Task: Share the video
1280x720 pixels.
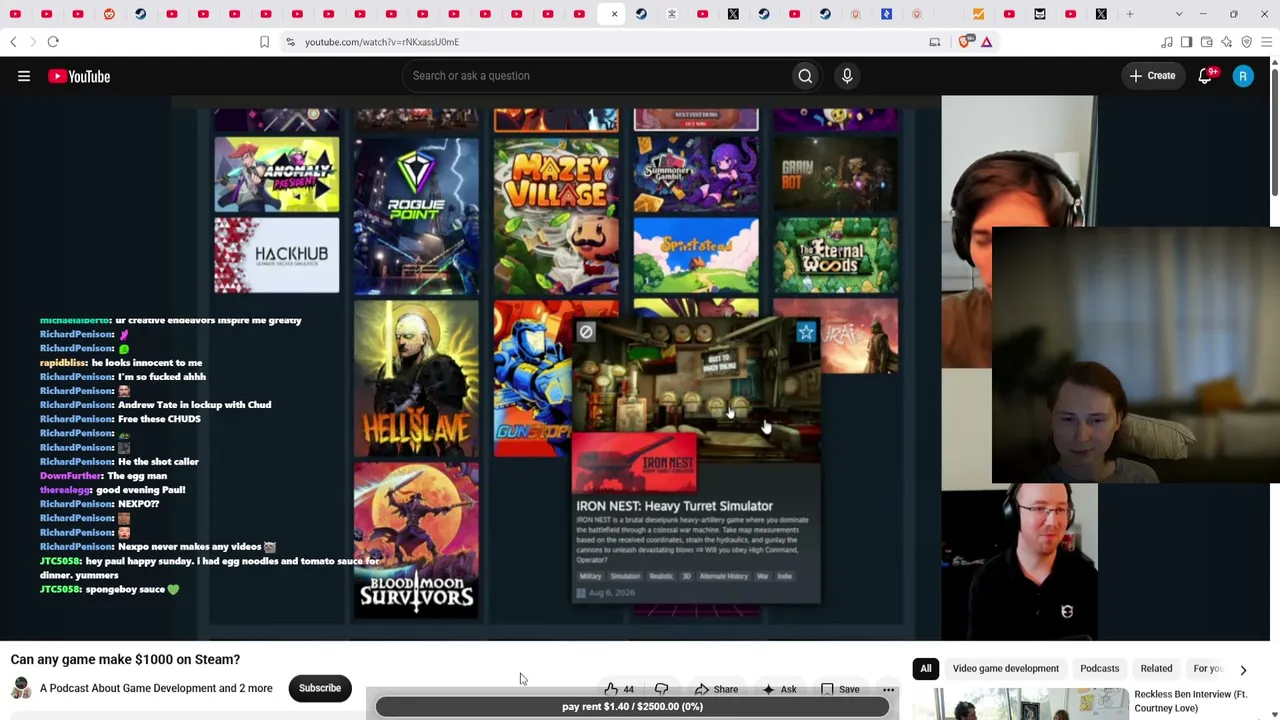Action: 716,689
